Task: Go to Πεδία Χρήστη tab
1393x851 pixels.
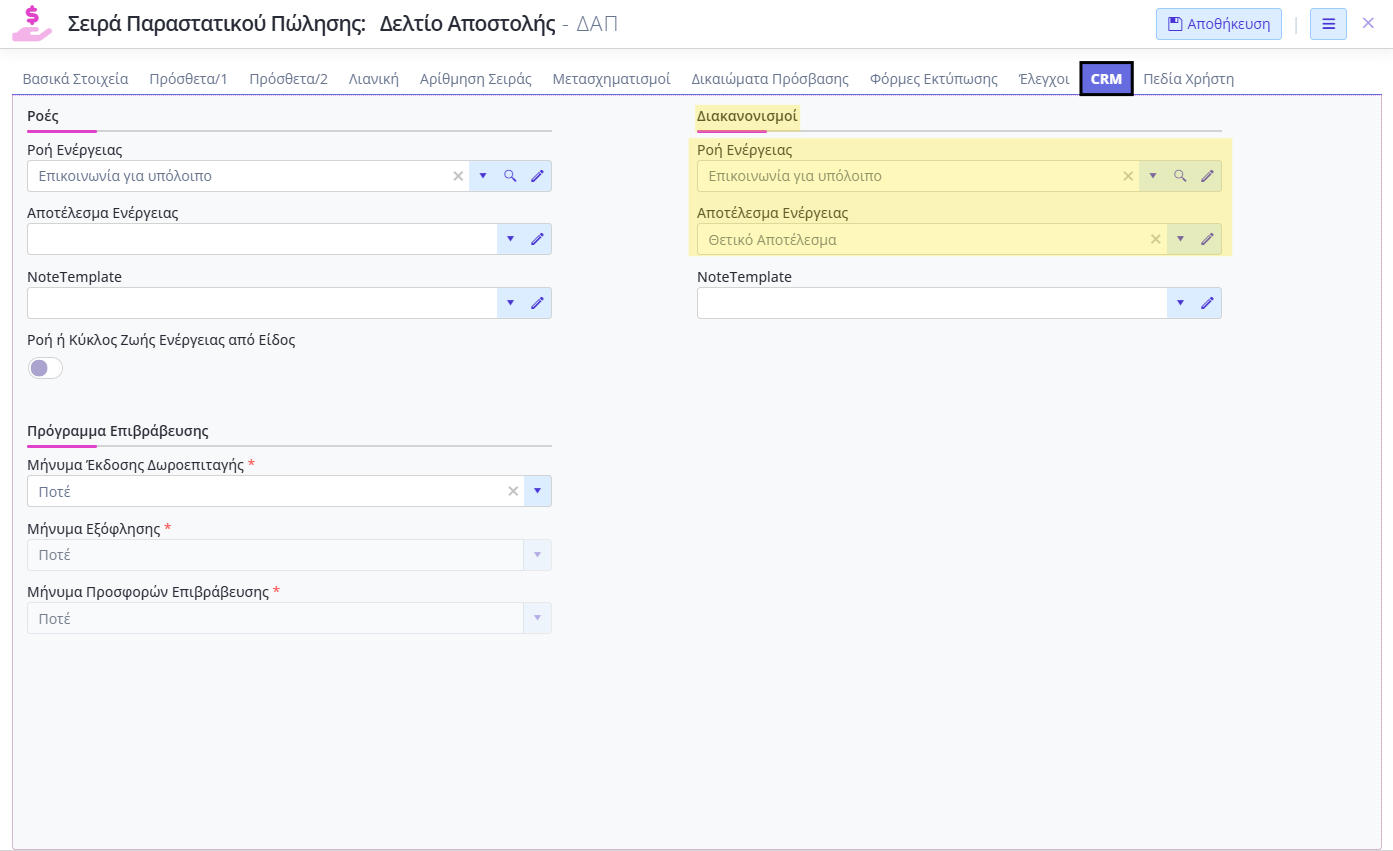Action: [x=1188, y=79]
